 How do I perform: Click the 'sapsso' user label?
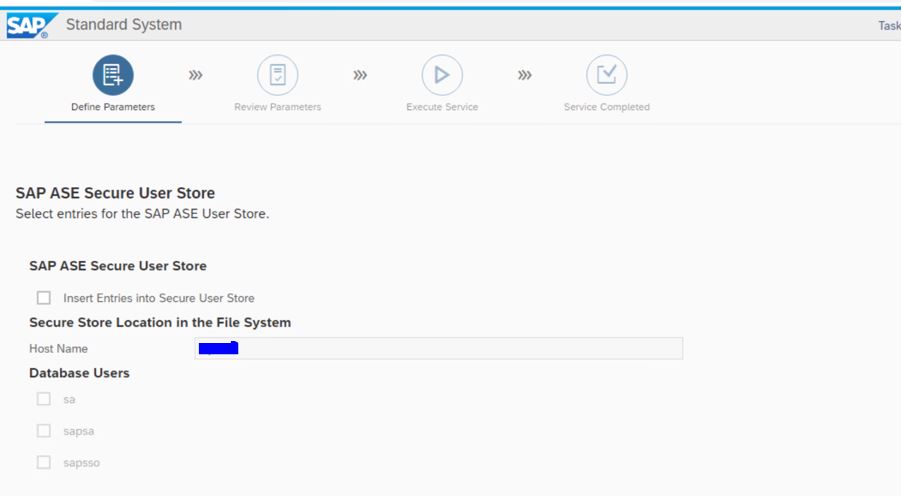coord(81,463)
